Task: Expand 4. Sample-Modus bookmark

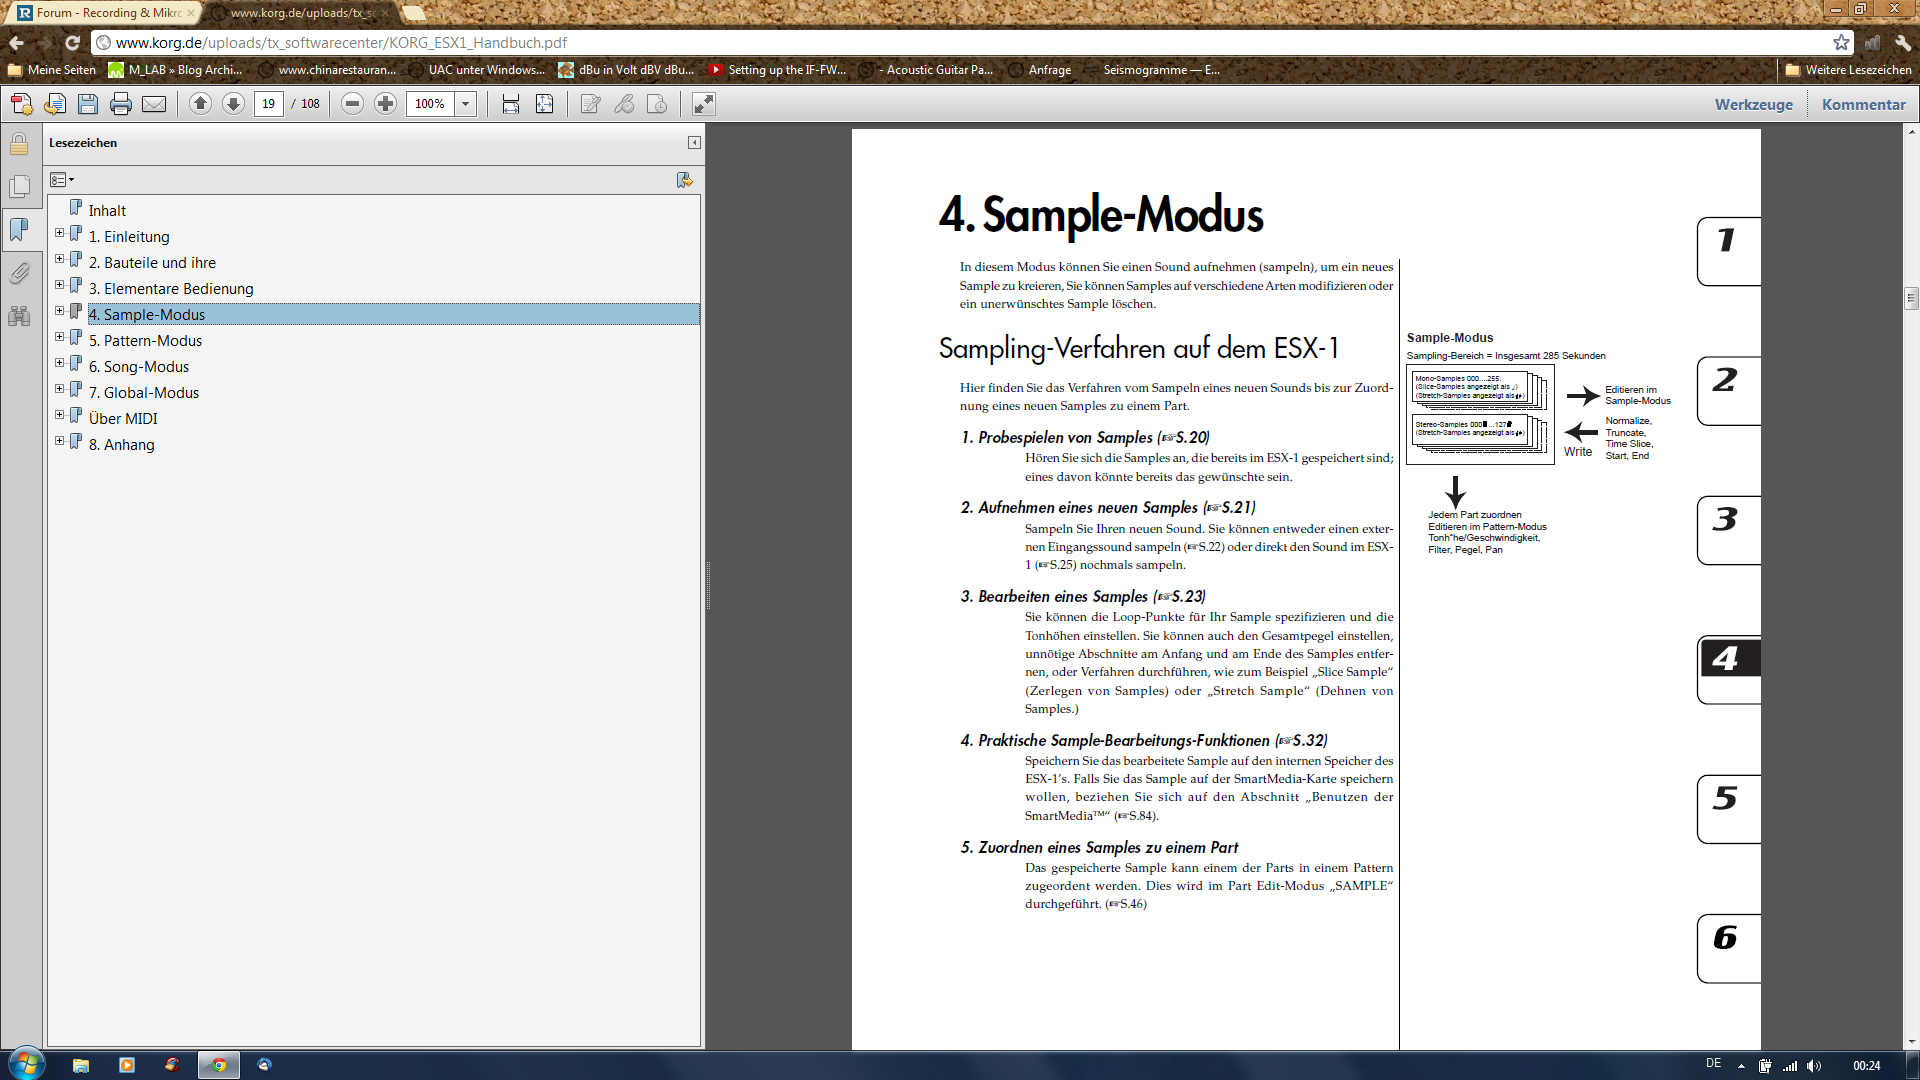Action: pyautogui.click(x=59, y=311)
